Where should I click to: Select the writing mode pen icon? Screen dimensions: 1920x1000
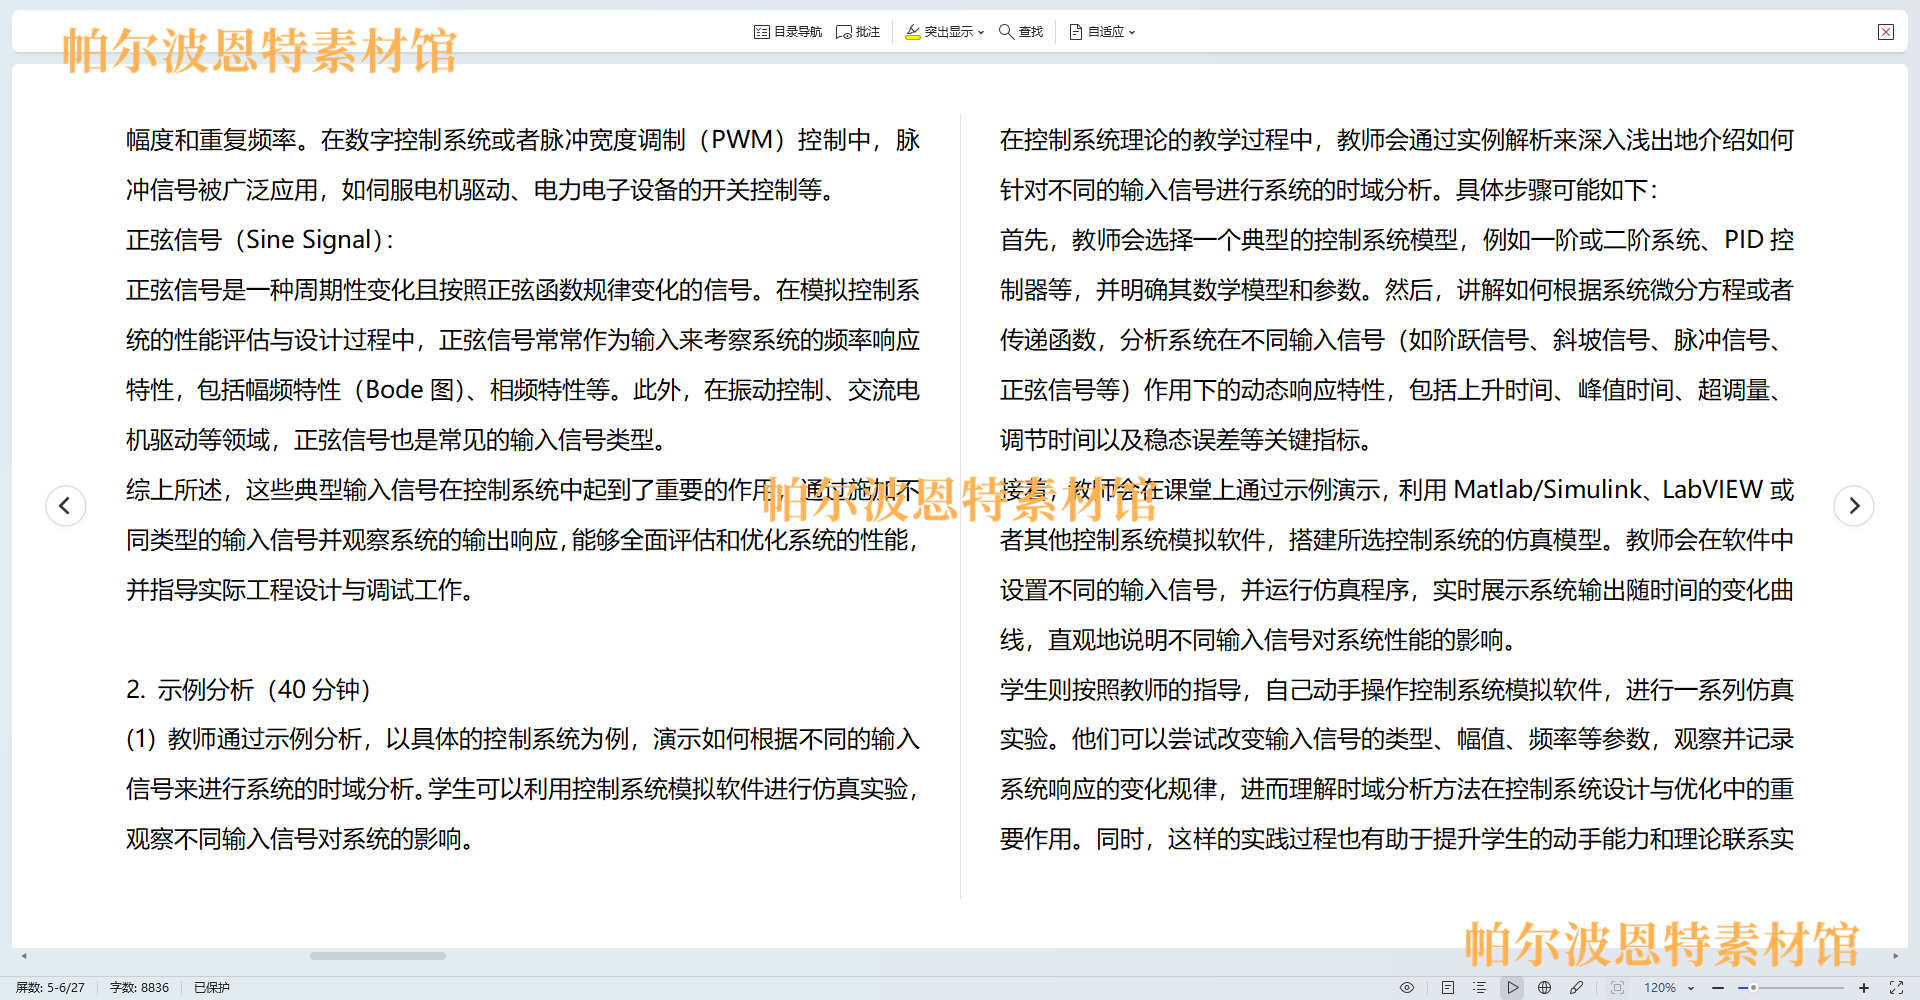pos(1577,987)
